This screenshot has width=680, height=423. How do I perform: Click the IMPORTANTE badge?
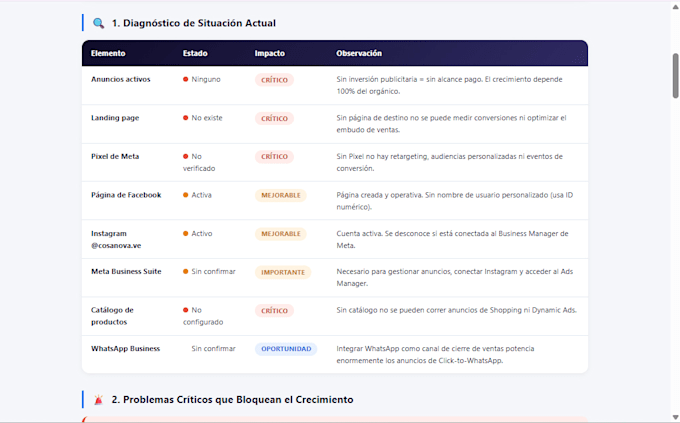click(283, 272)
